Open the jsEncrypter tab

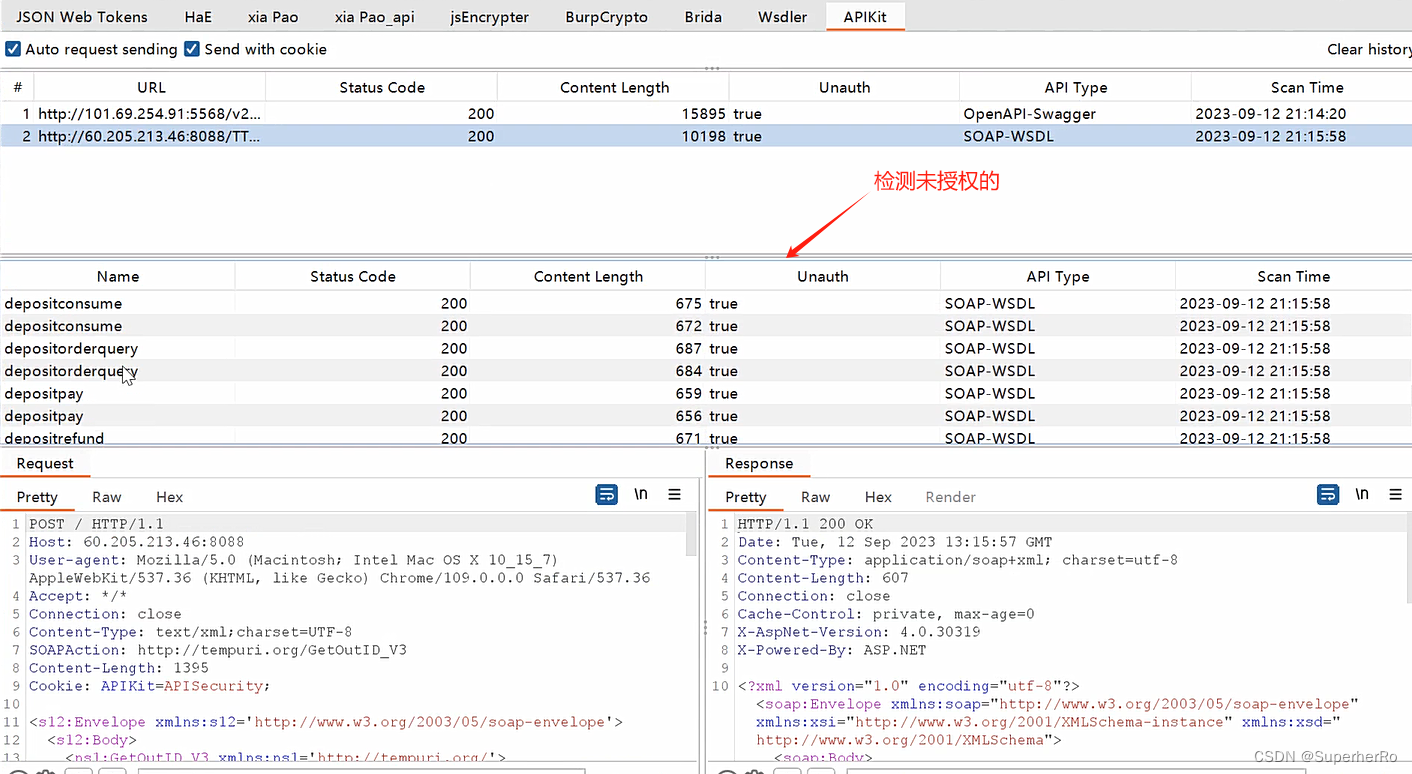(490, 17)
